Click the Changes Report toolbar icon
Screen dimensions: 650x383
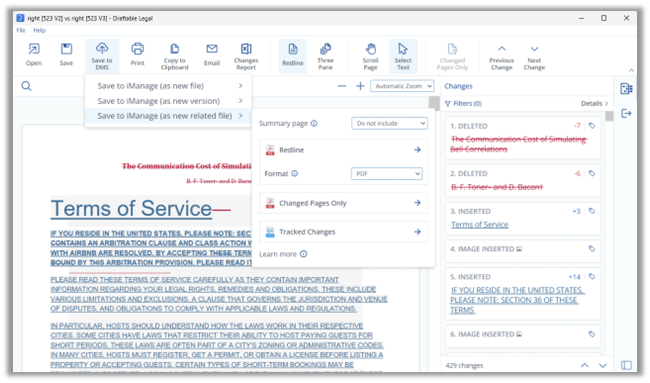[246, 56]
